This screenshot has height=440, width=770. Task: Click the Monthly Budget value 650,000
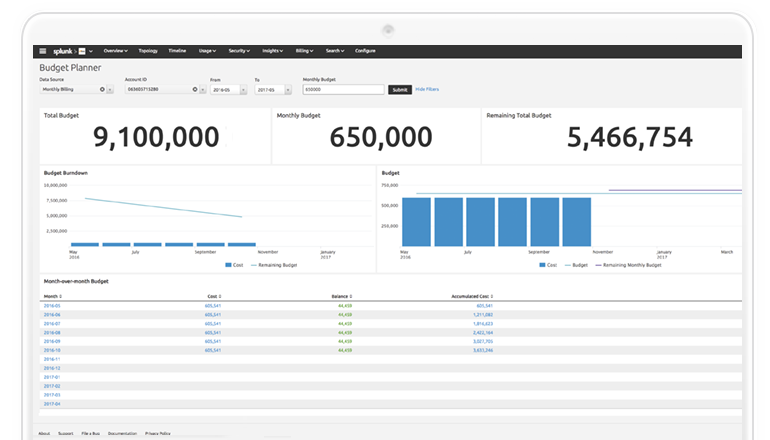tap(381, 137)
